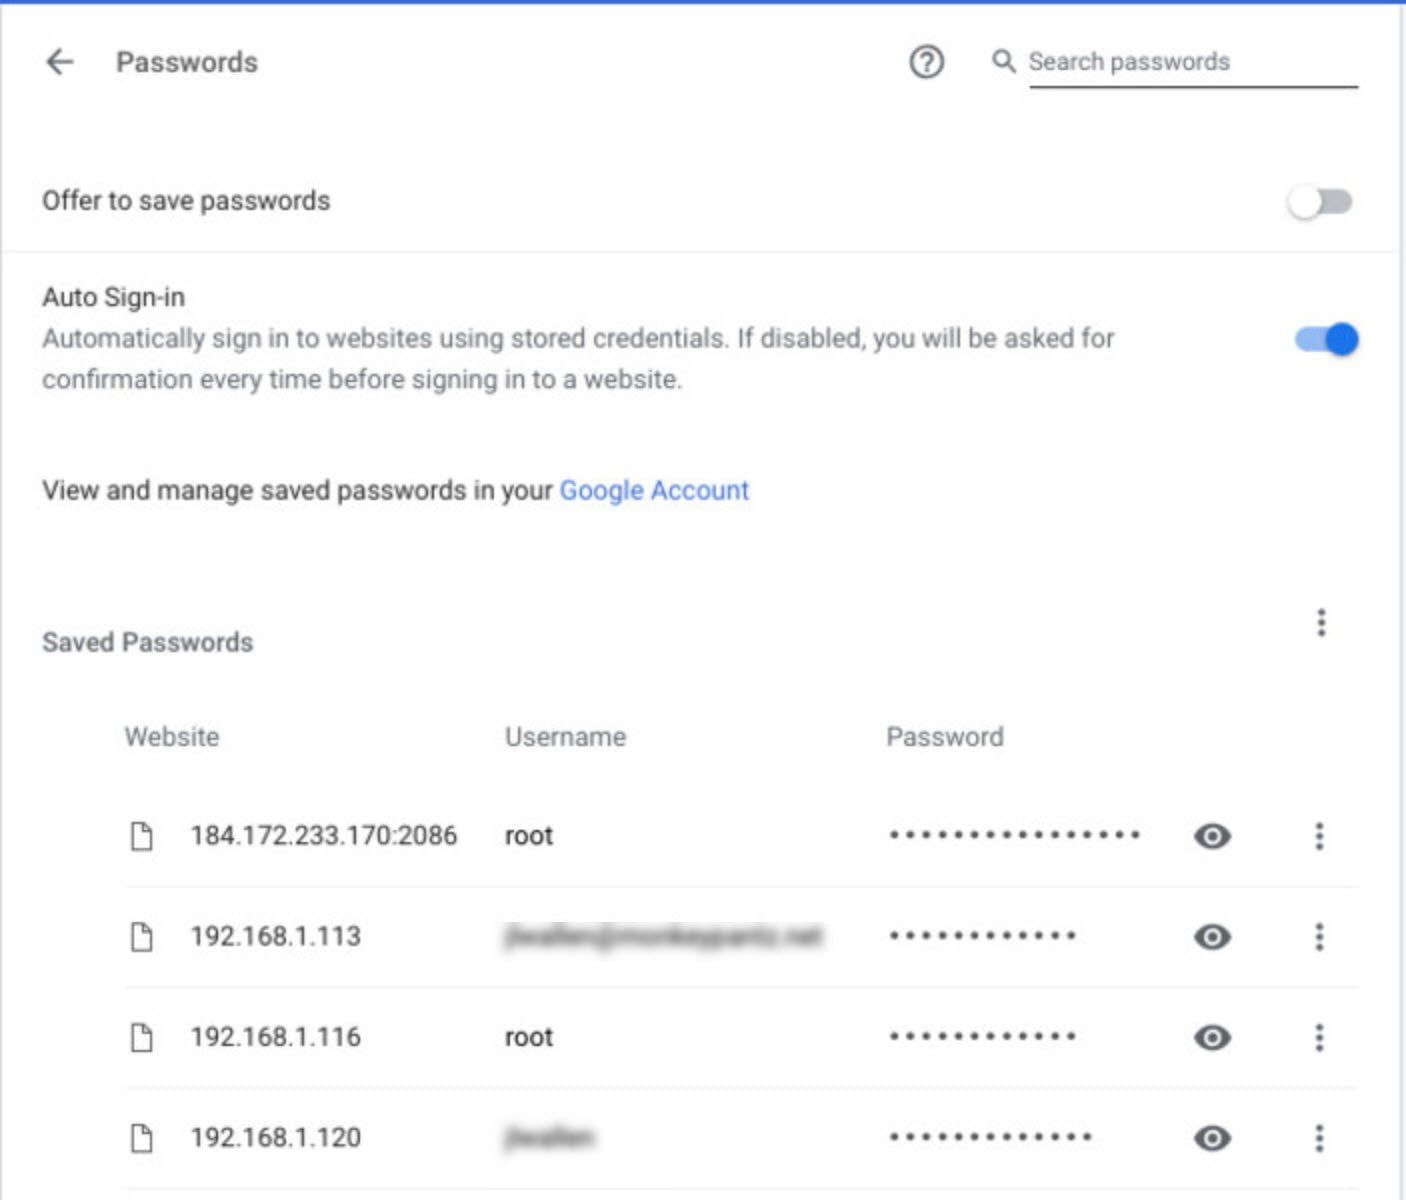Click the Passwords page title
The image size is (1406, 1202).
[186, 61]
